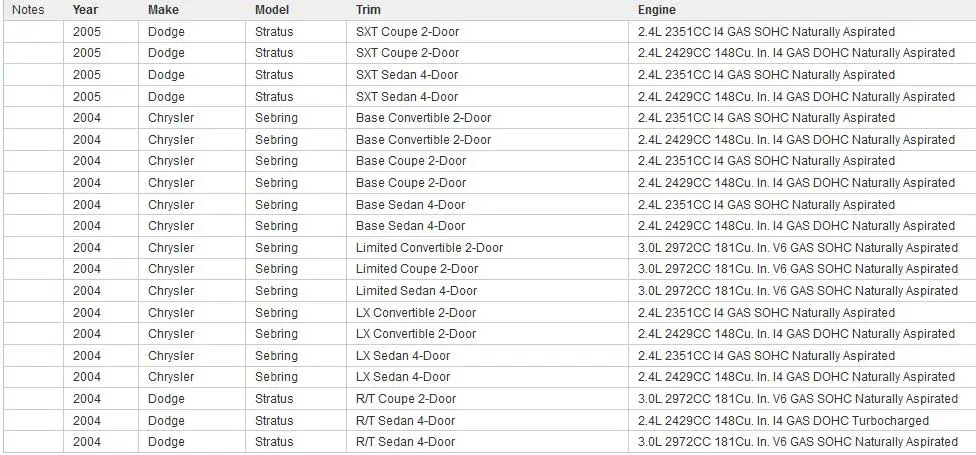Click the Notes column header
Image resolution: width=976 pixels, height=455 pixels.
28,10
